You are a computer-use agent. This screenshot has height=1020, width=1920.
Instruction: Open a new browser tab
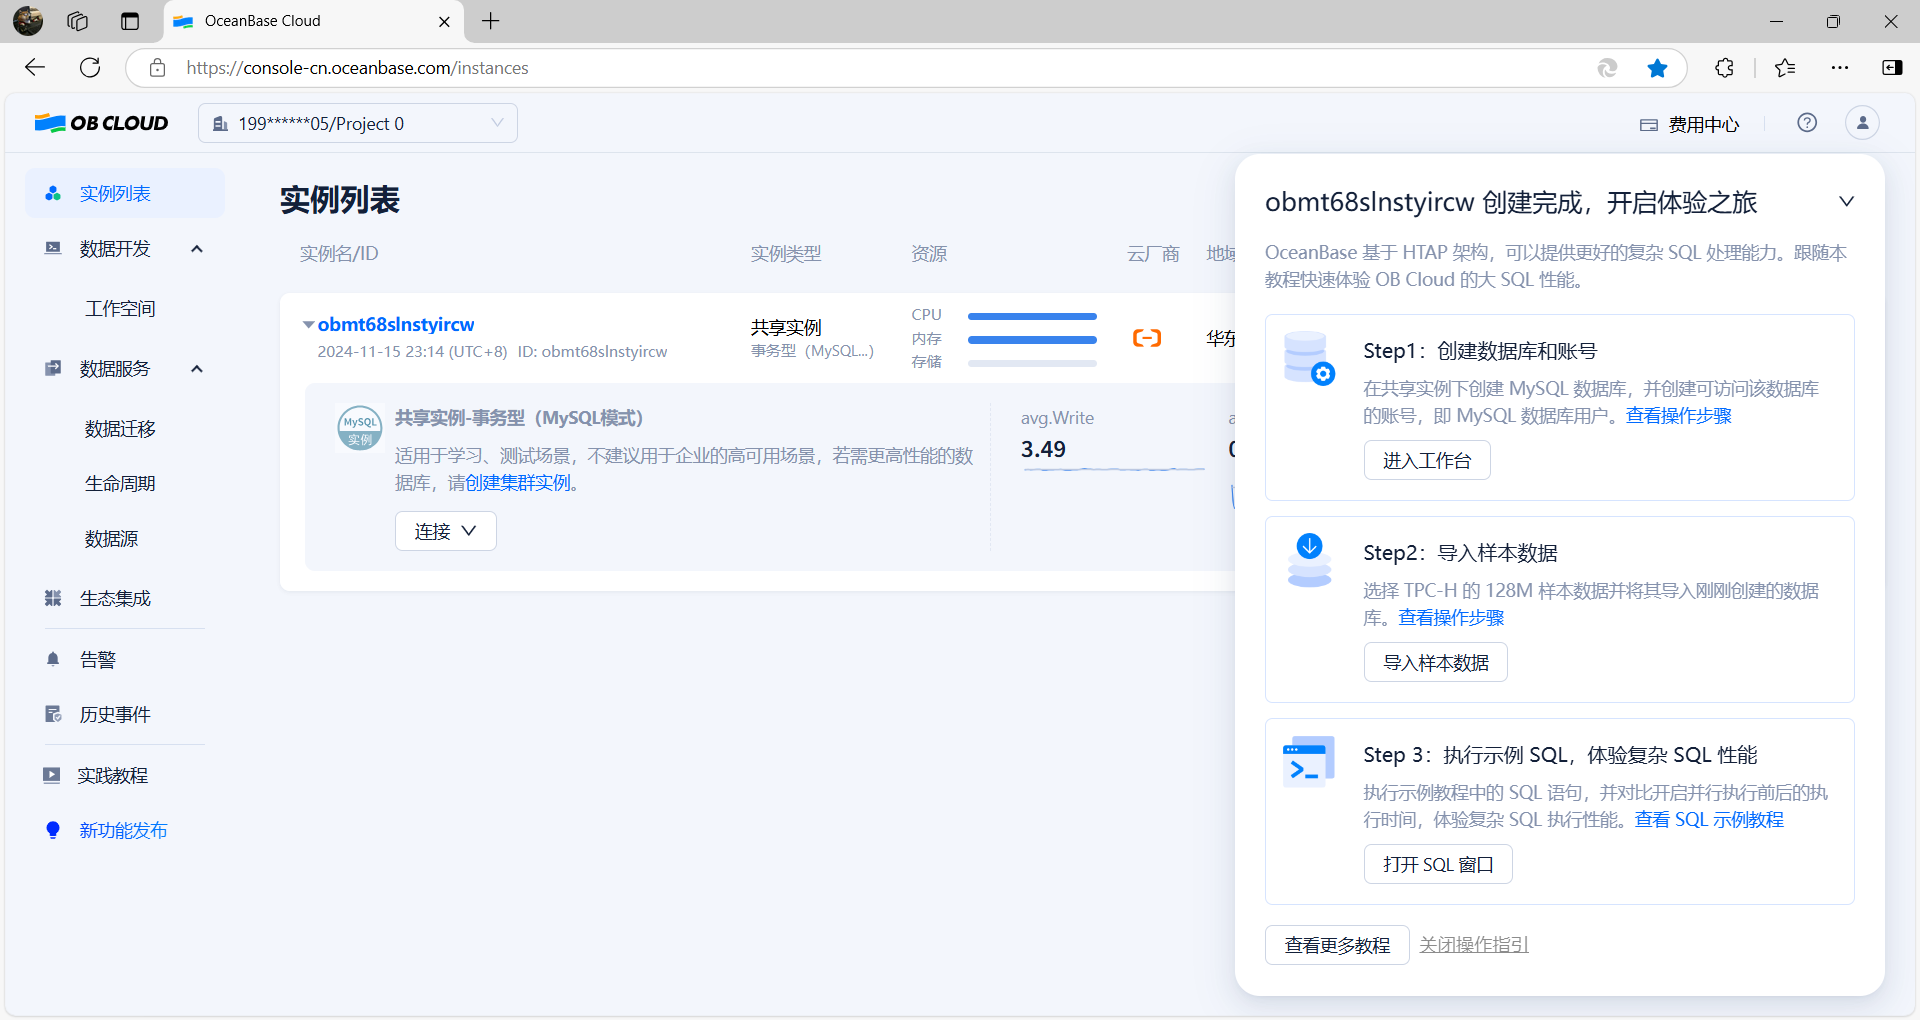pos(490,21)
